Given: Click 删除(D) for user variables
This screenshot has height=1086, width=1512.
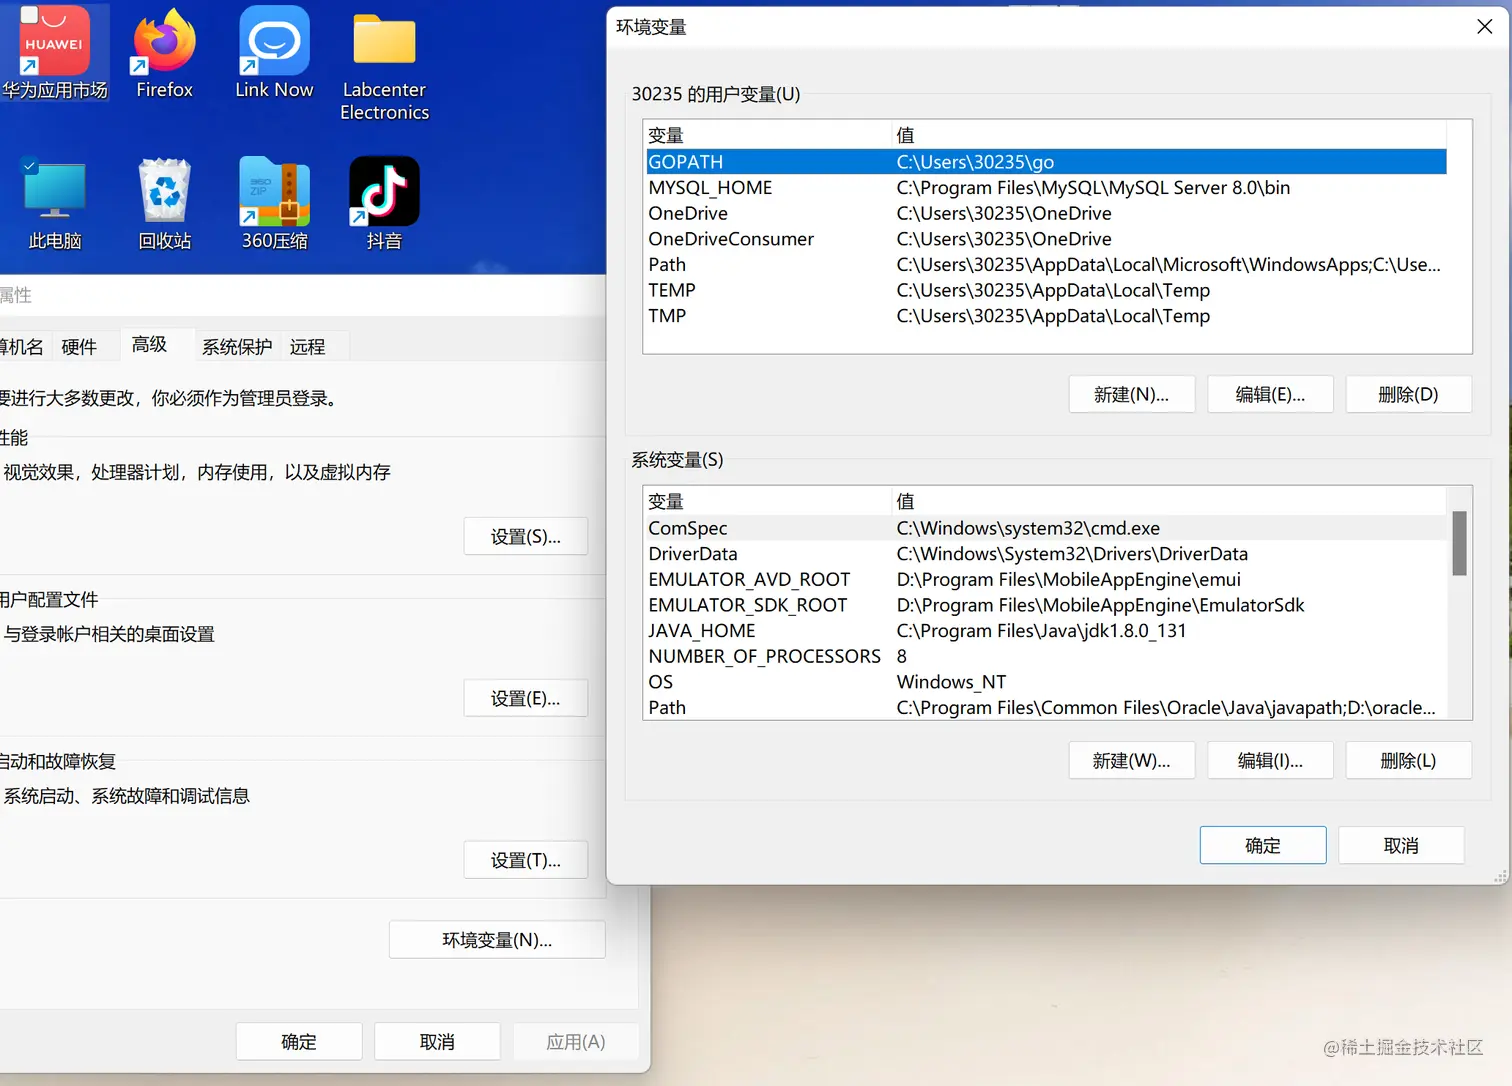Looking at the screenshot, I should 1408,394.
